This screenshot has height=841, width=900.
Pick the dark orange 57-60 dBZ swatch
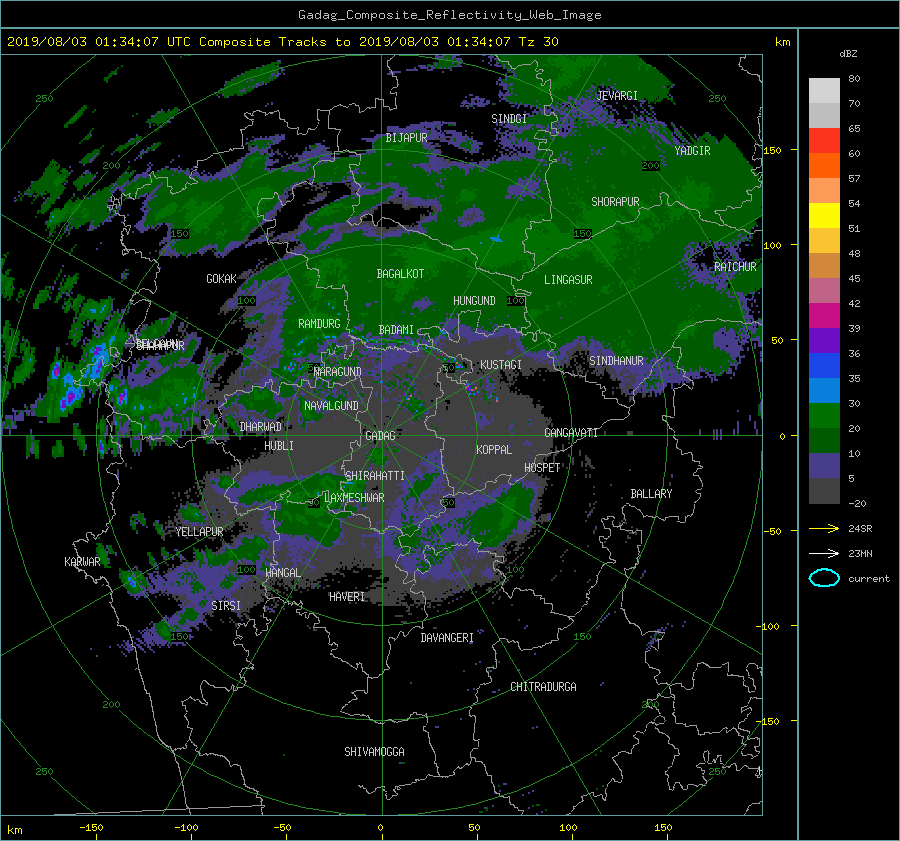824,165
